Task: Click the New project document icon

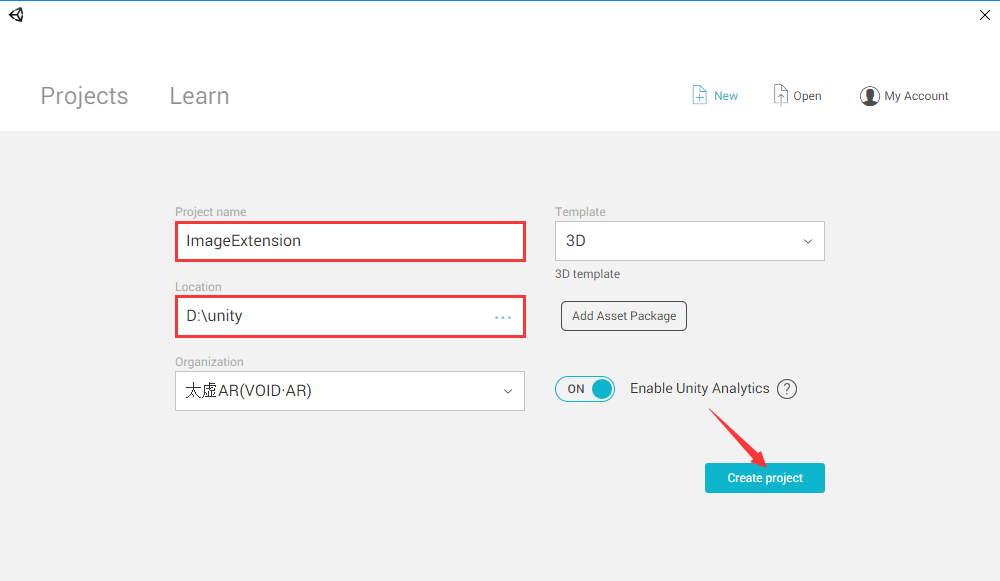Action: [700, 95]
